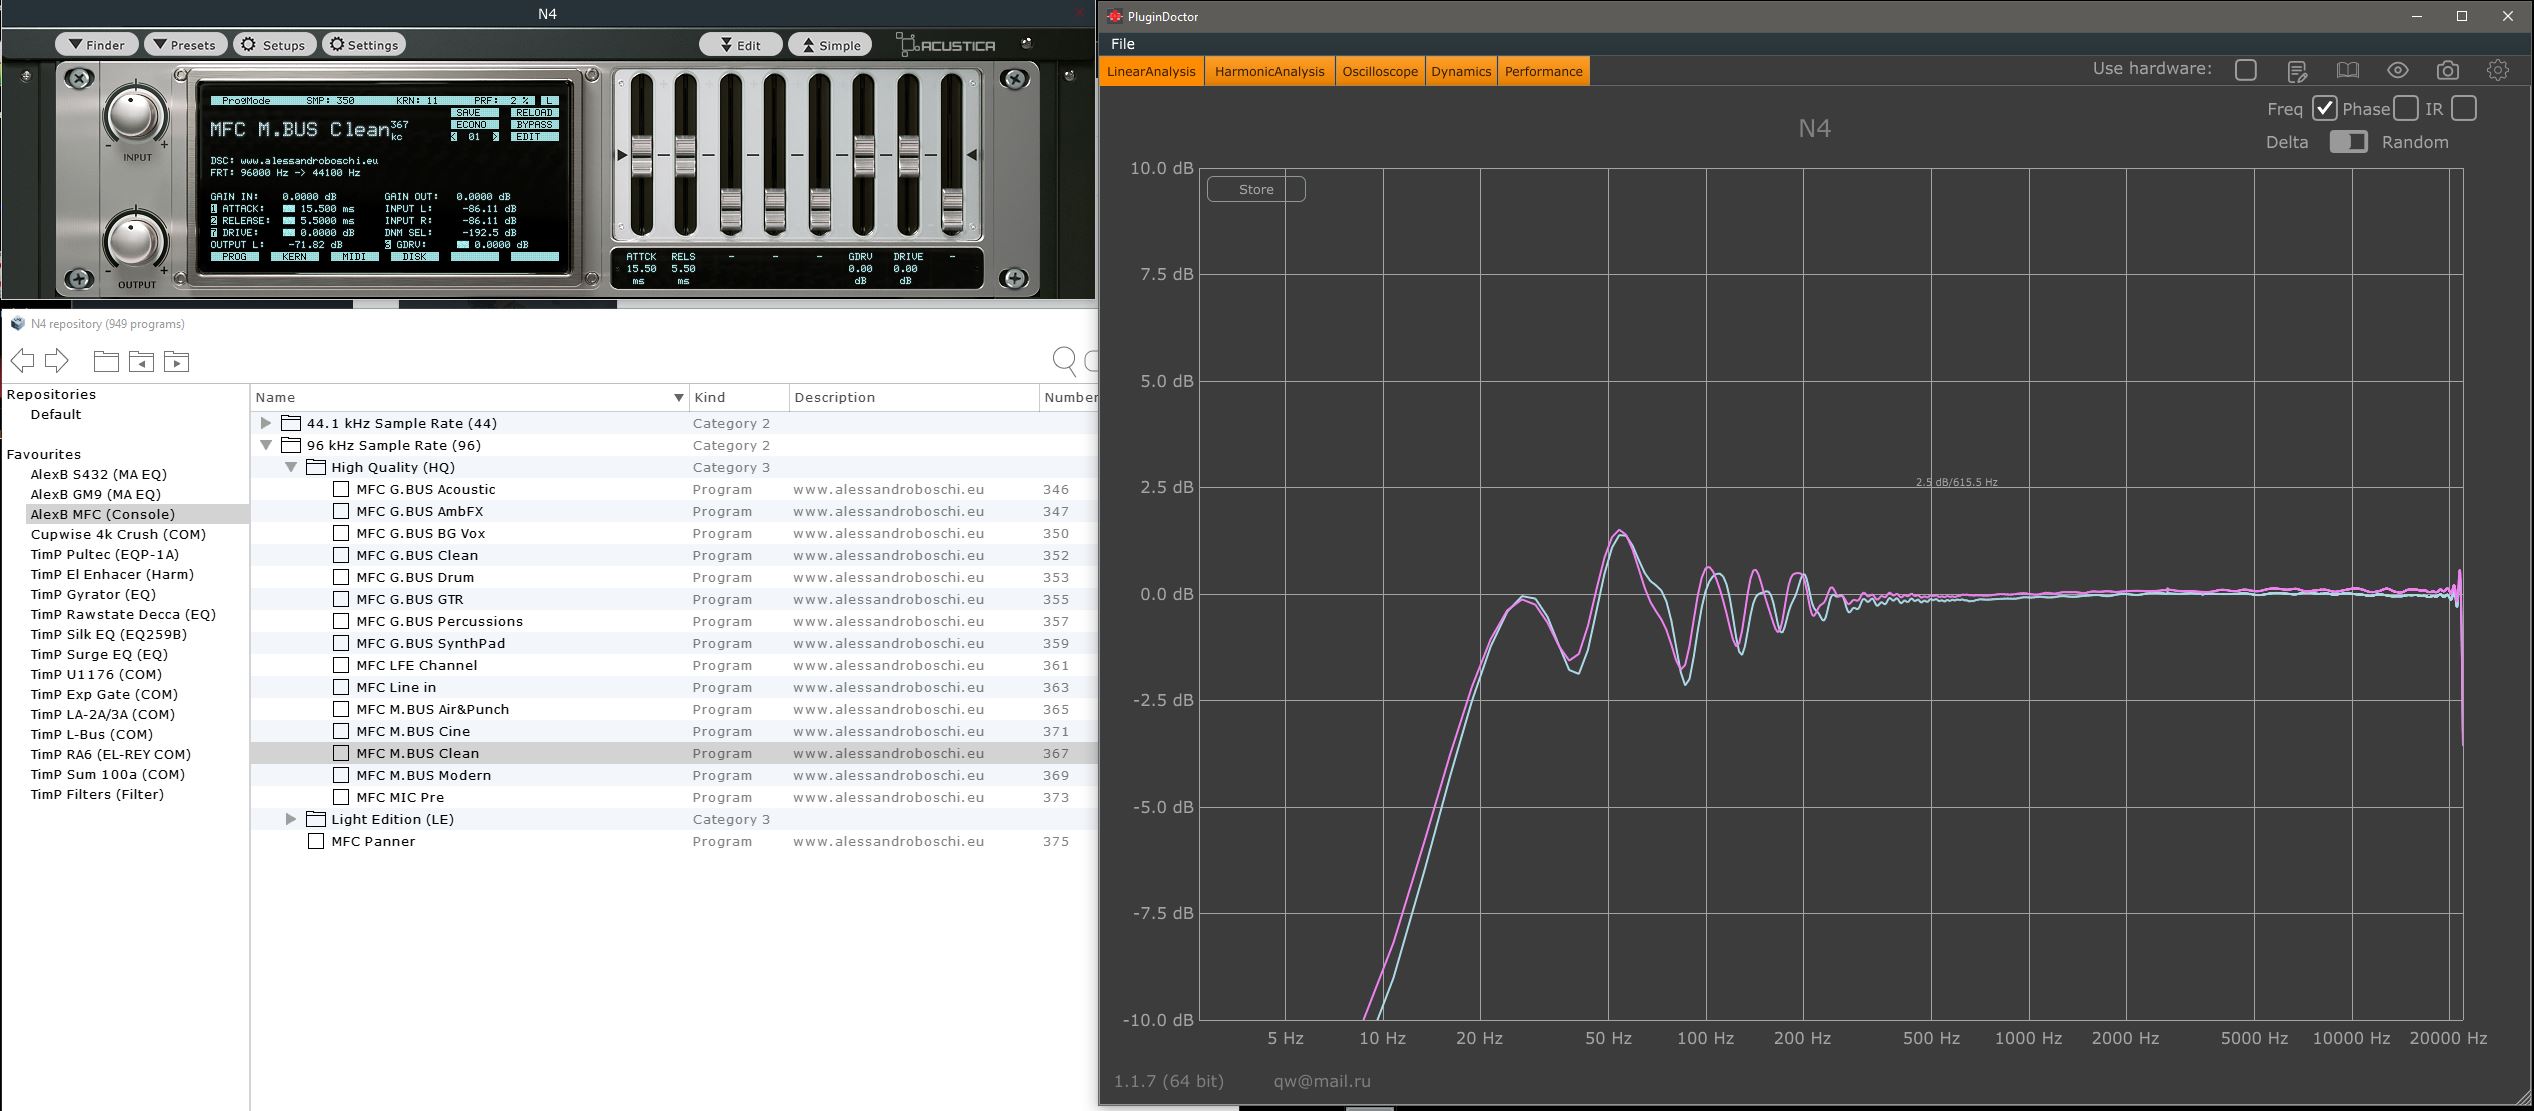
Task: Switch to the HarmonicAnalysis tab
Action: (1269, 71)
